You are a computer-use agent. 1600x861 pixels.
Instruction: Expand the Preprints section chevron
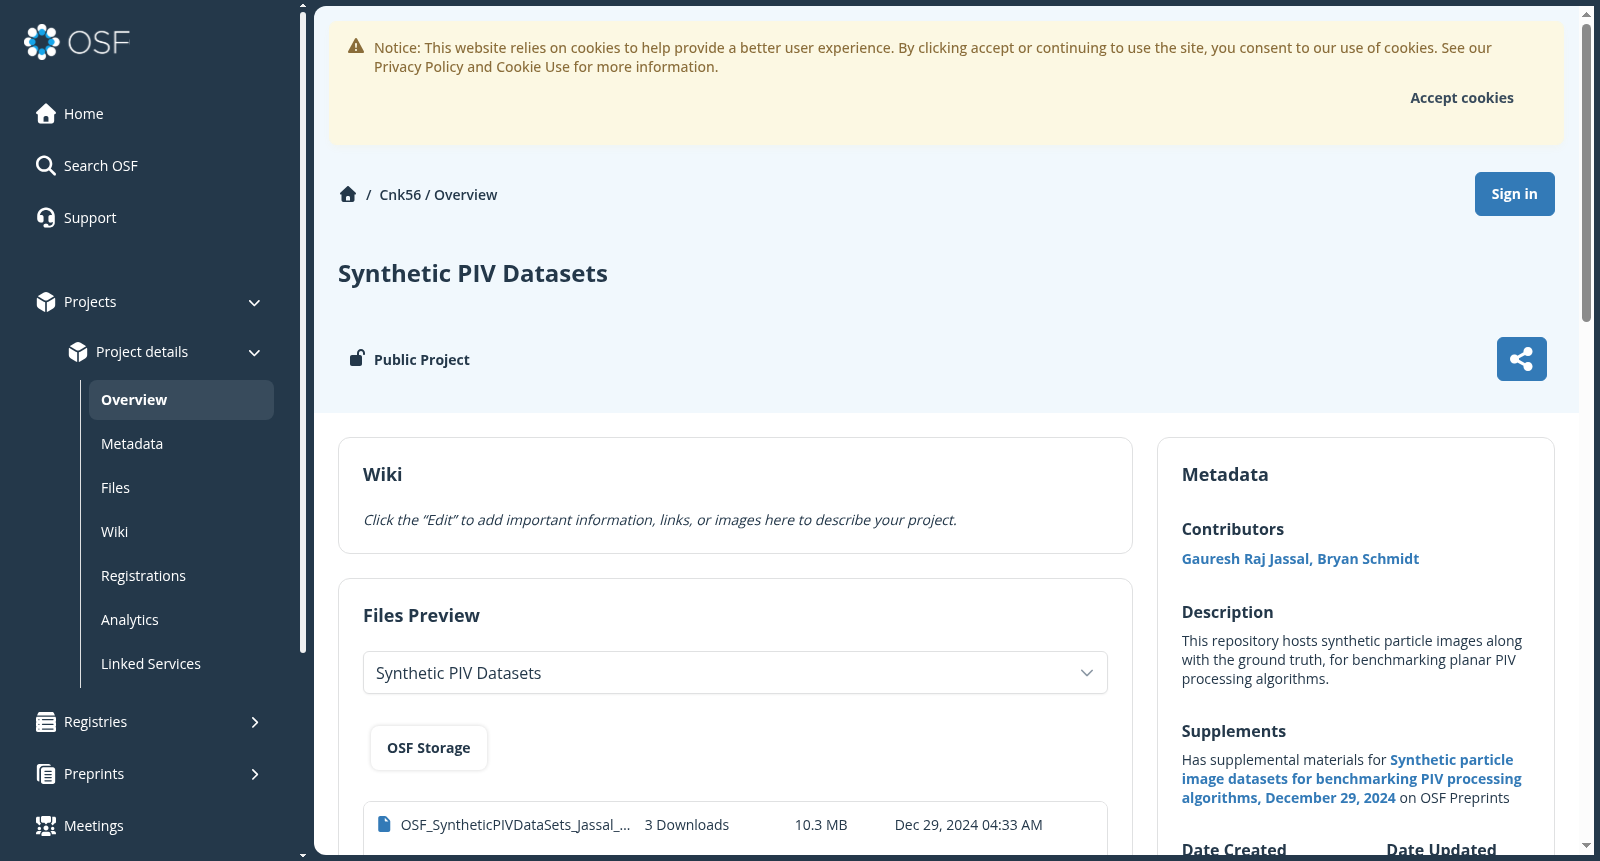pos(255,774)
